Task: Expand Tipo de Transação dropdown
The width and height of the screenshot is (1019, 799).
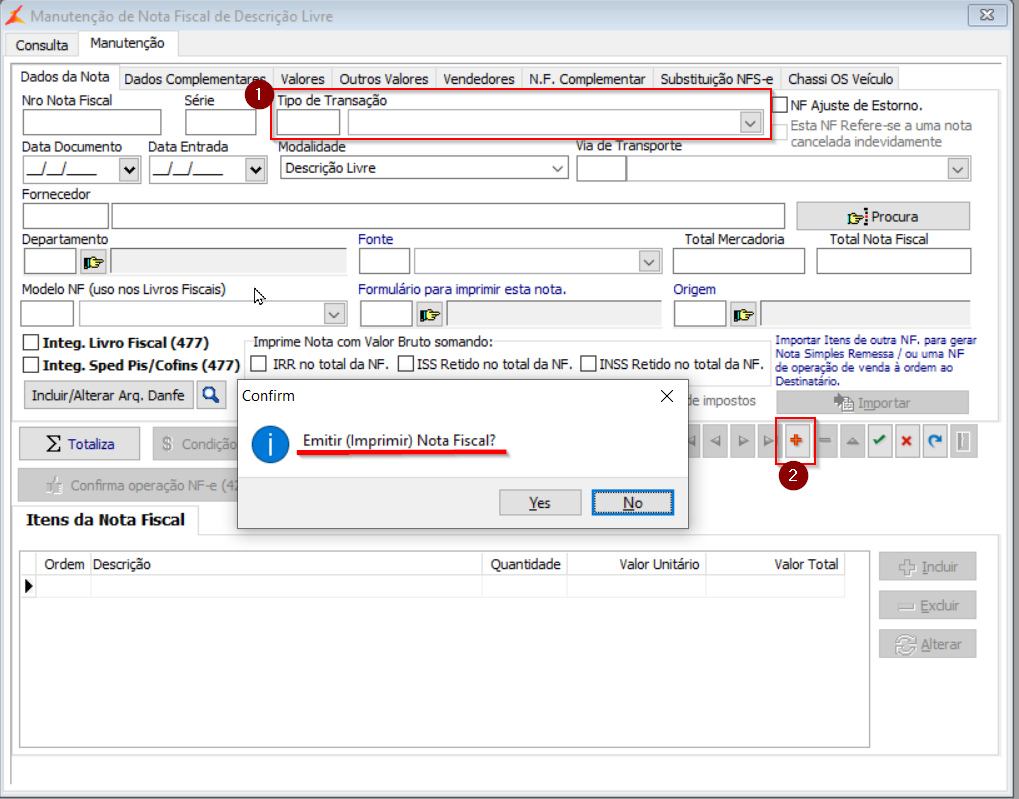Action: (x=751, y=122)
